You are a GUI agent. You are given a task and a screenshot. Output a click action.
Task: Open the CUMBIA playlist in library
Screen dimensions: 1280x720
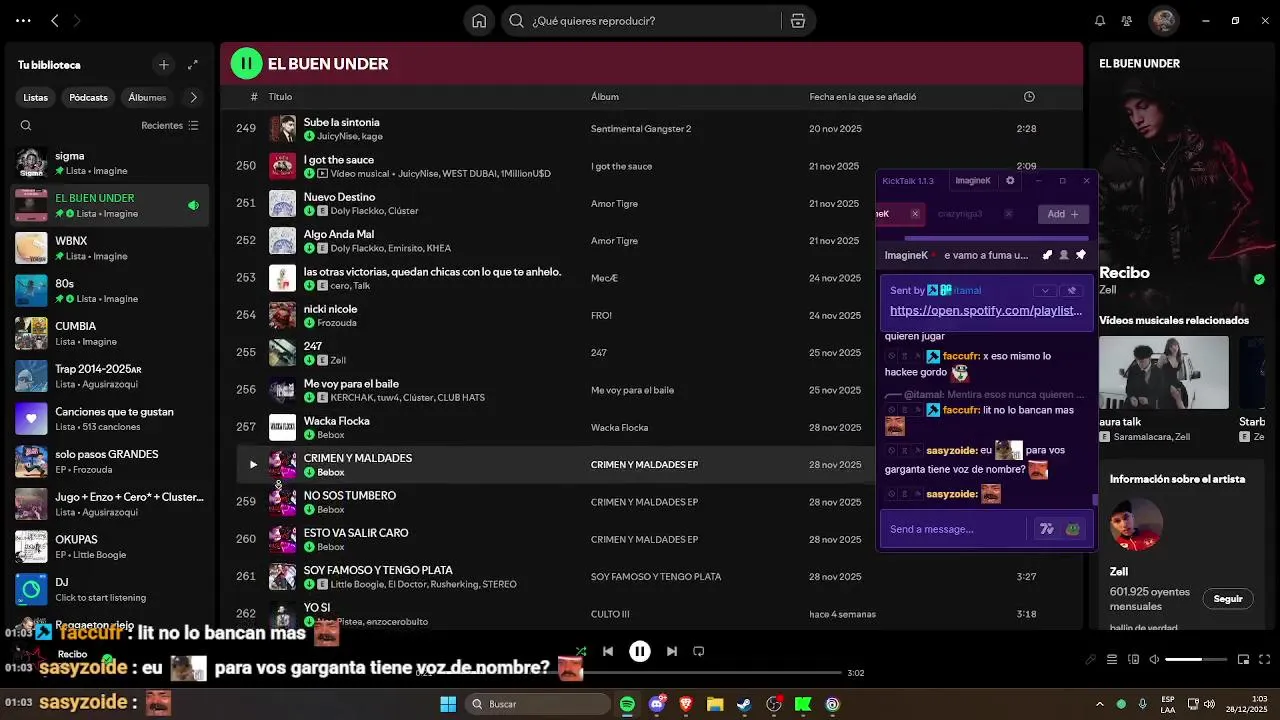point(110,333)
